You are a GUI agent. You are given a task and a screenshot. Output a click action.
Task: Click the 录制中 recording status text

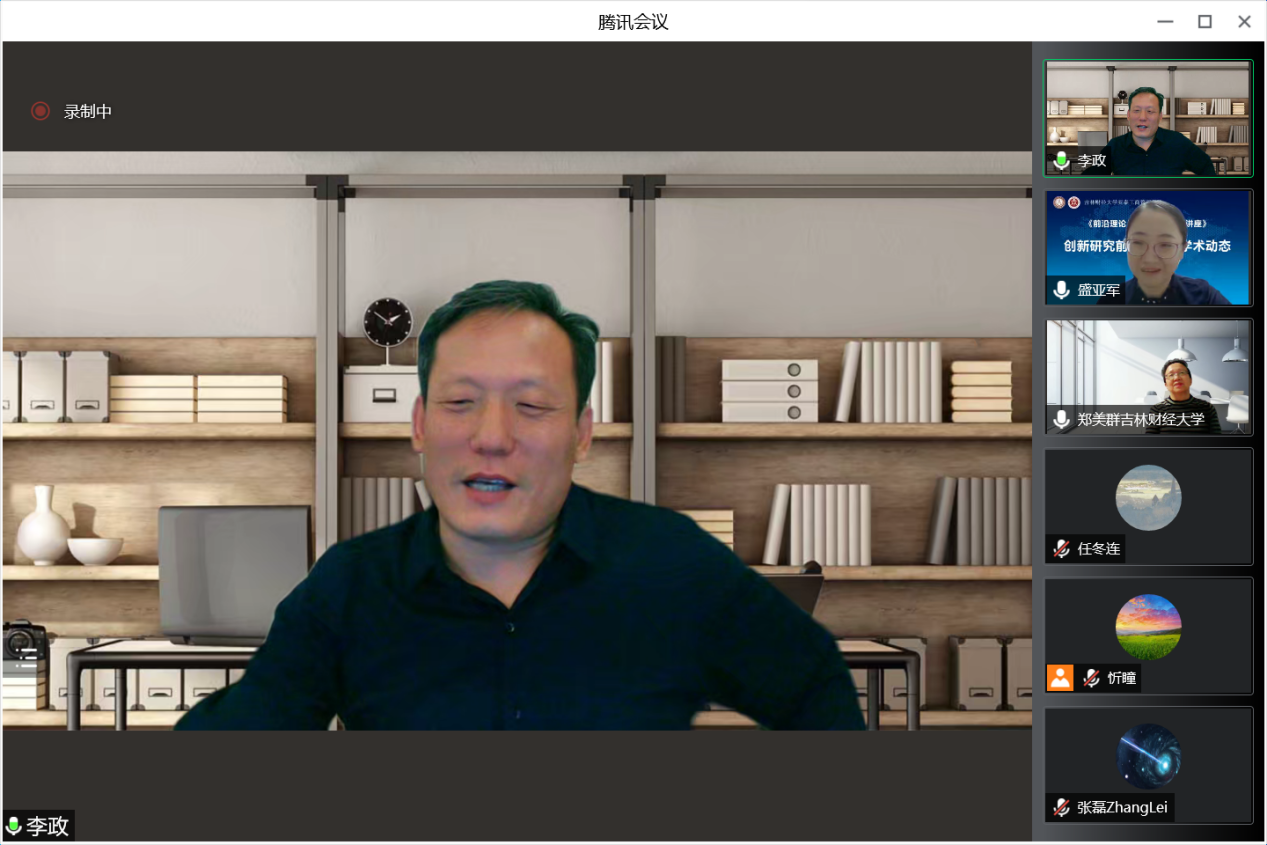pos(88,111)
